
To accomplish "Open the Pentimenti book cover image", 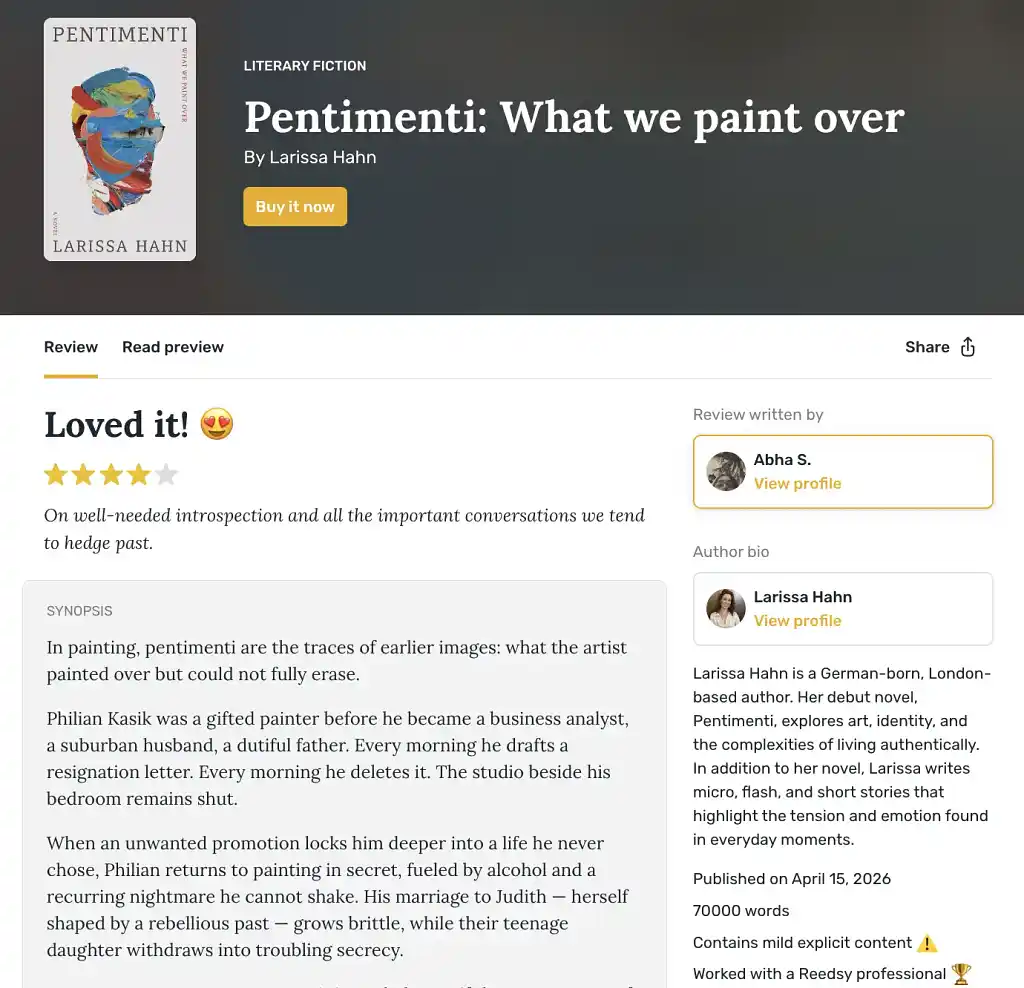I will tap(120, 139).
